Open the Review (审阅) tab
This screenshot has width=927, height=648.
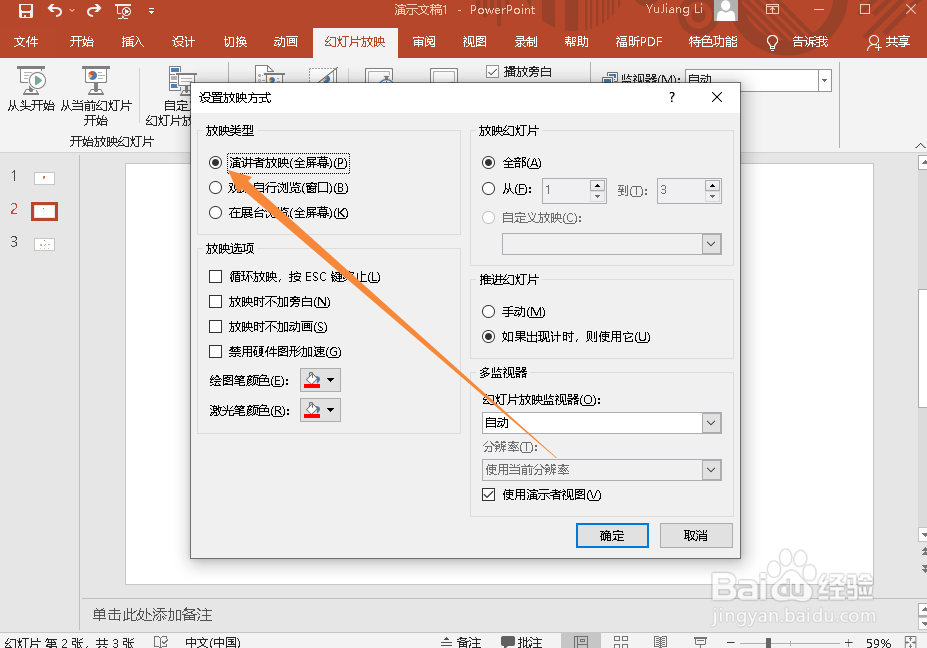click(x=424, y=42)
